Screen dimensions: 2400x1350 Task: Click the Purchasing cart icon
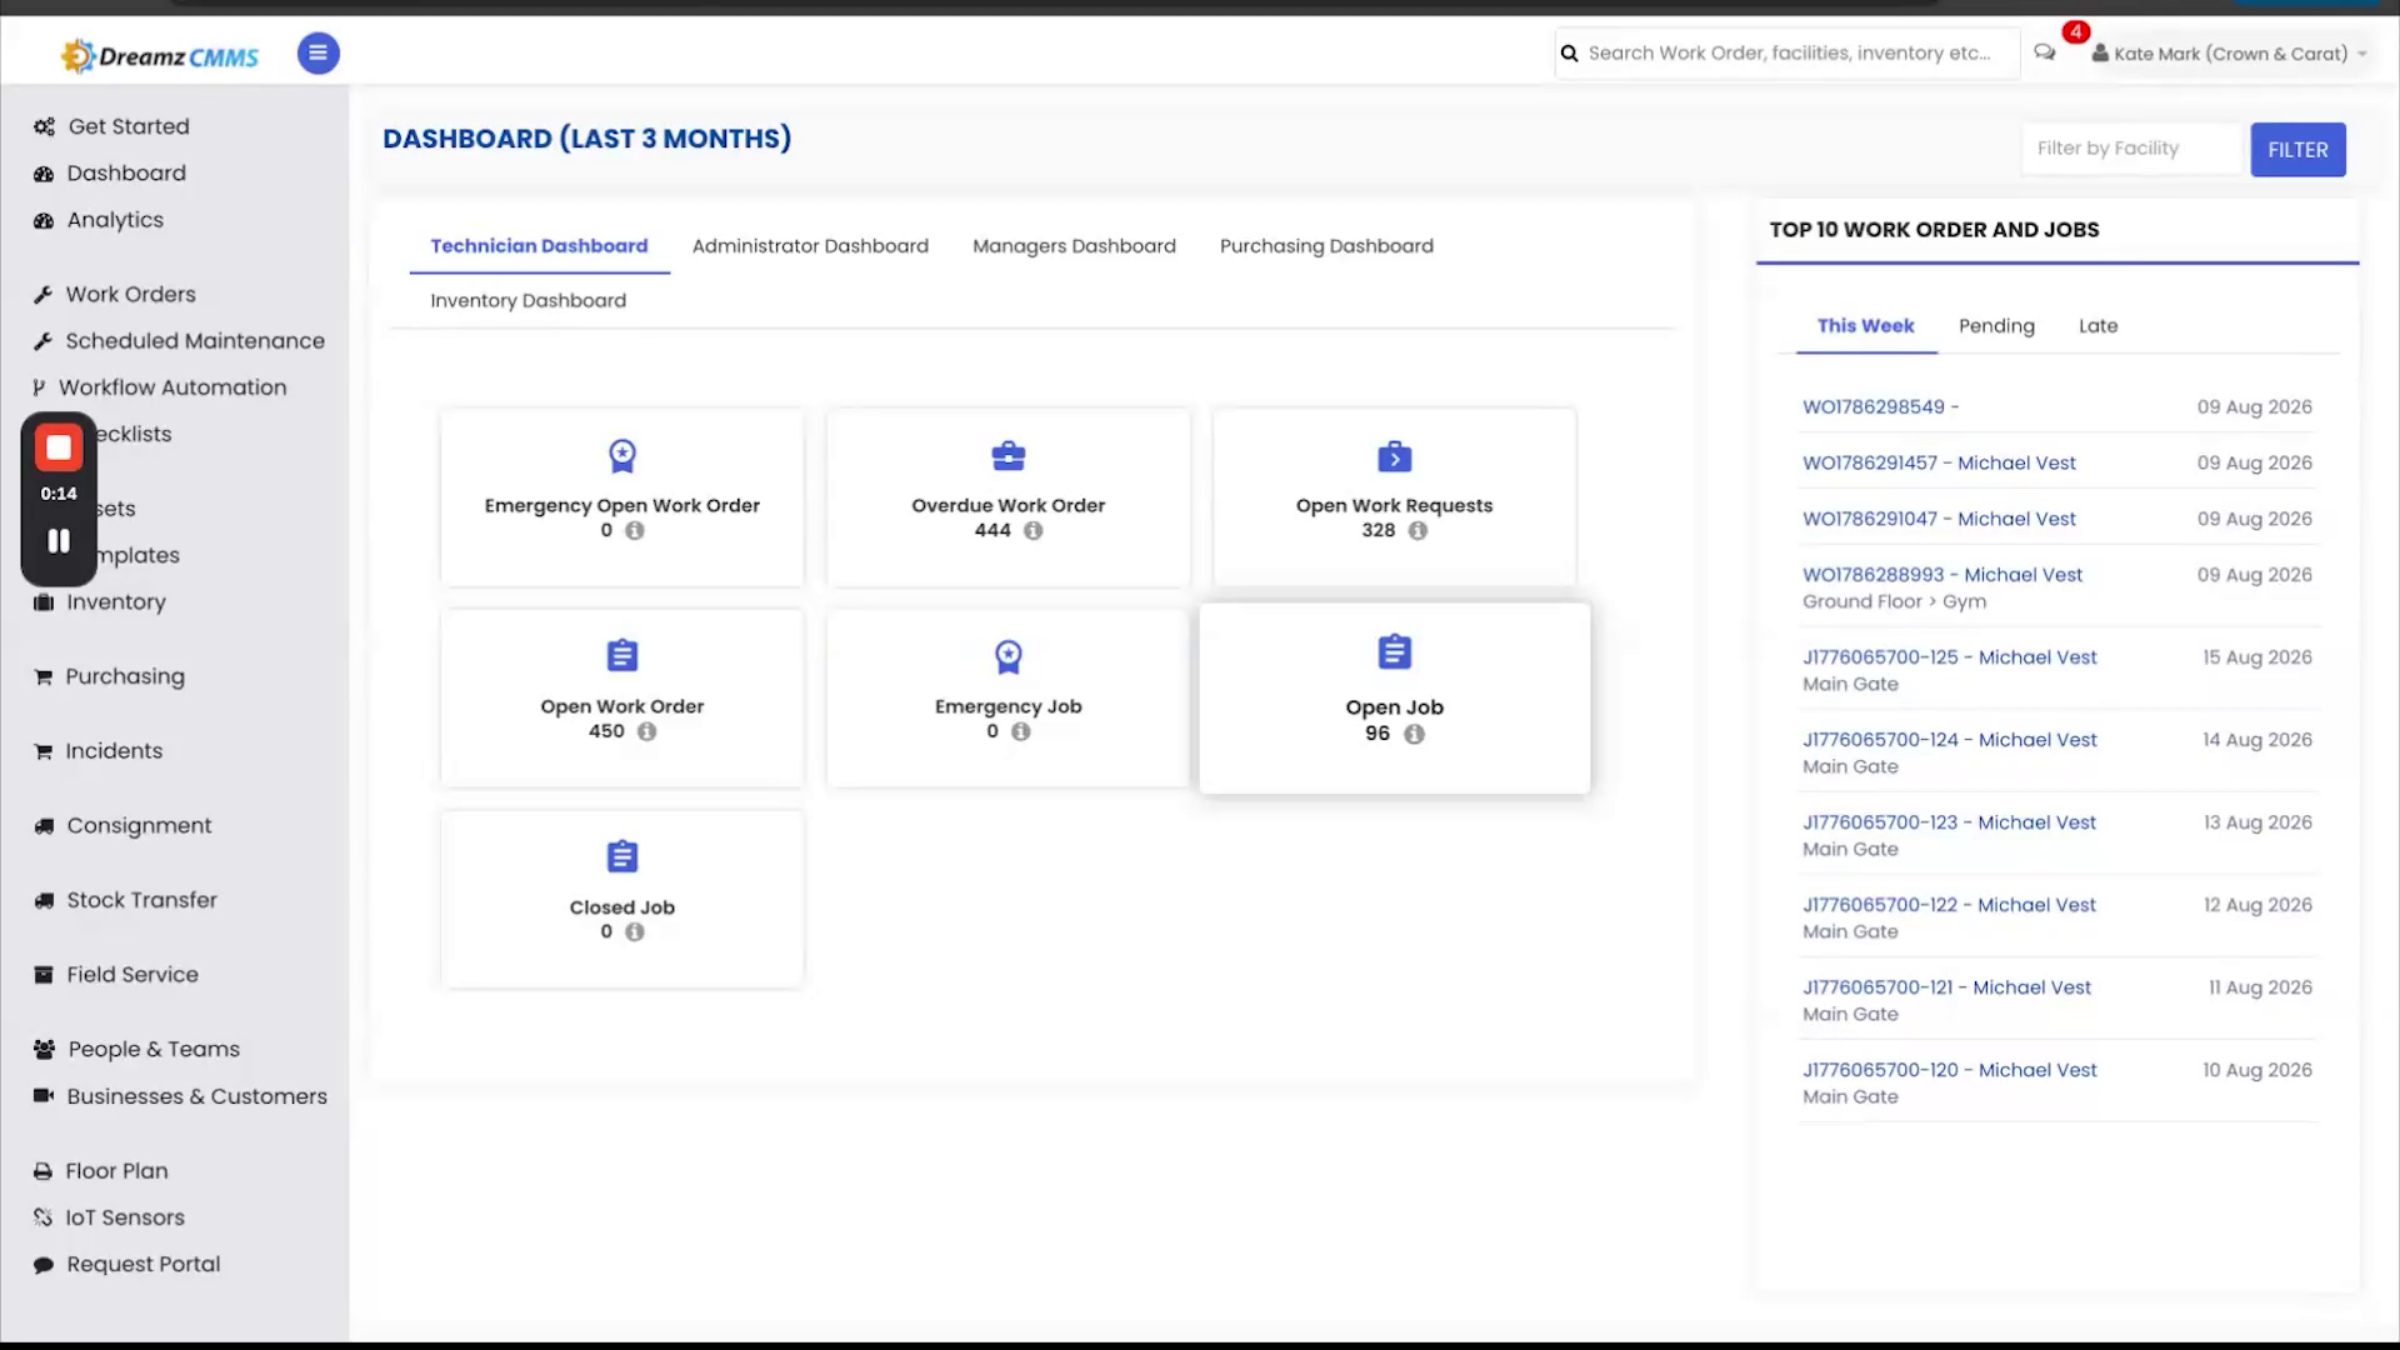tap(43, 677)
